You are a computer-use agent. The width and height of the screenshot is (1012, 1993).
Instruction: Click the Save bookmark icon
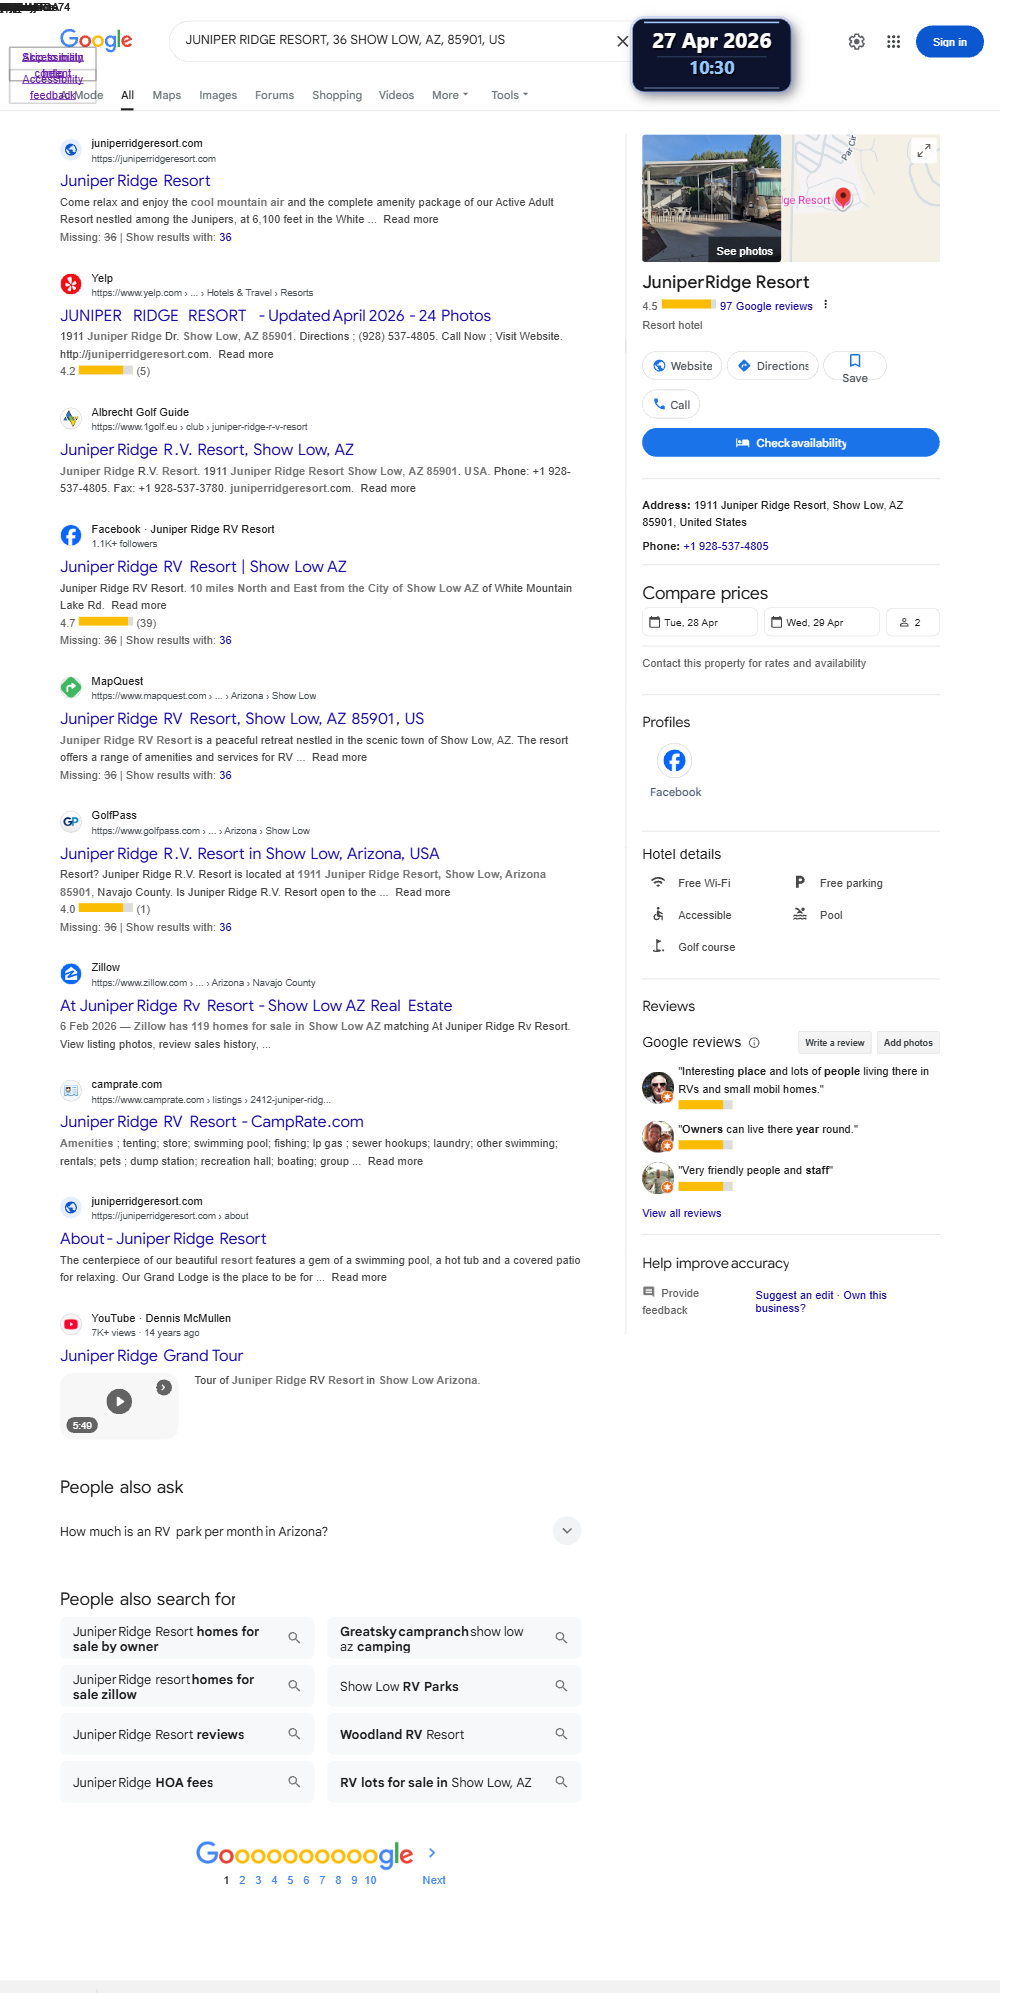pos(855,361)
